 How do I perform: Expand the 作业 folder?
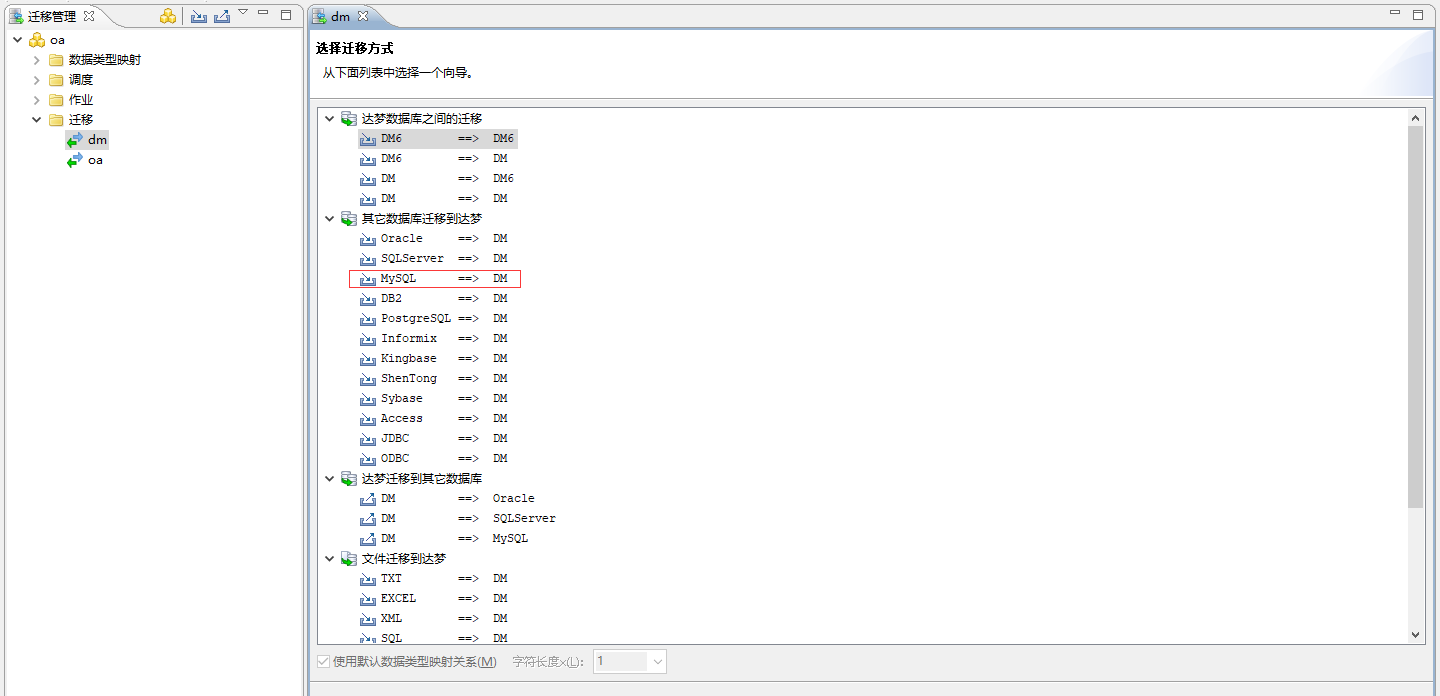point(37,100)
